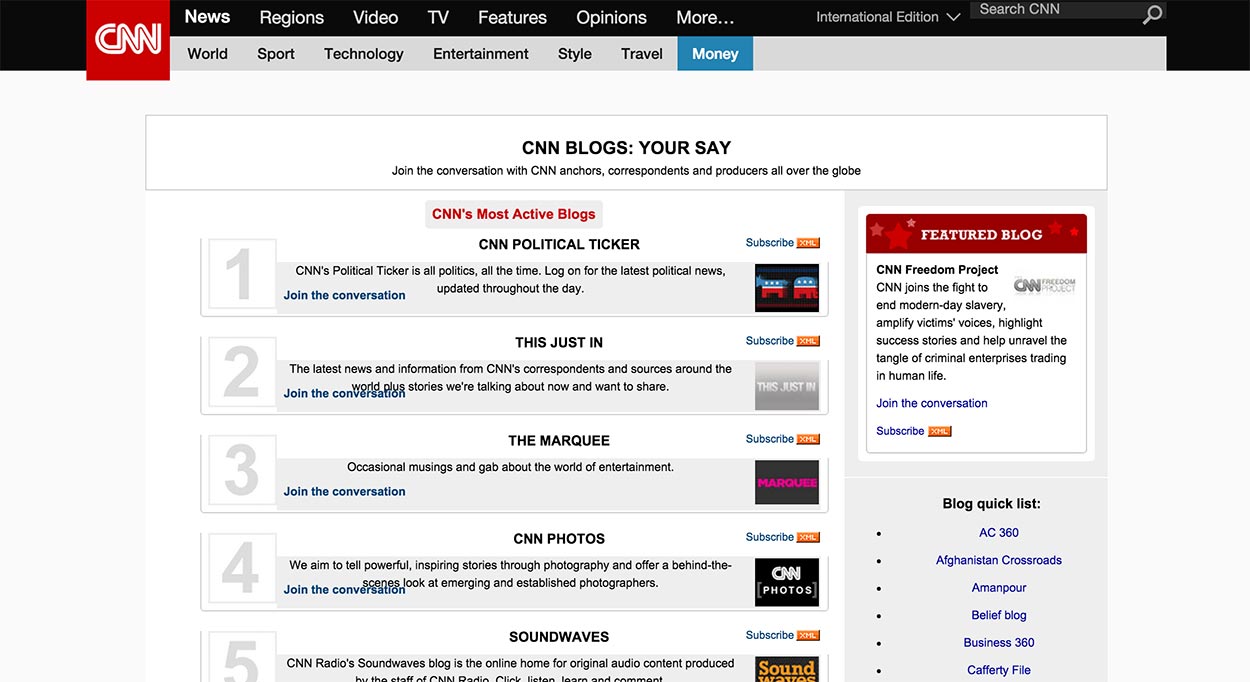Image resolution: width=1250 pixels, height=682 pixels.
Task: Go to the TV section
Action: 438,18
